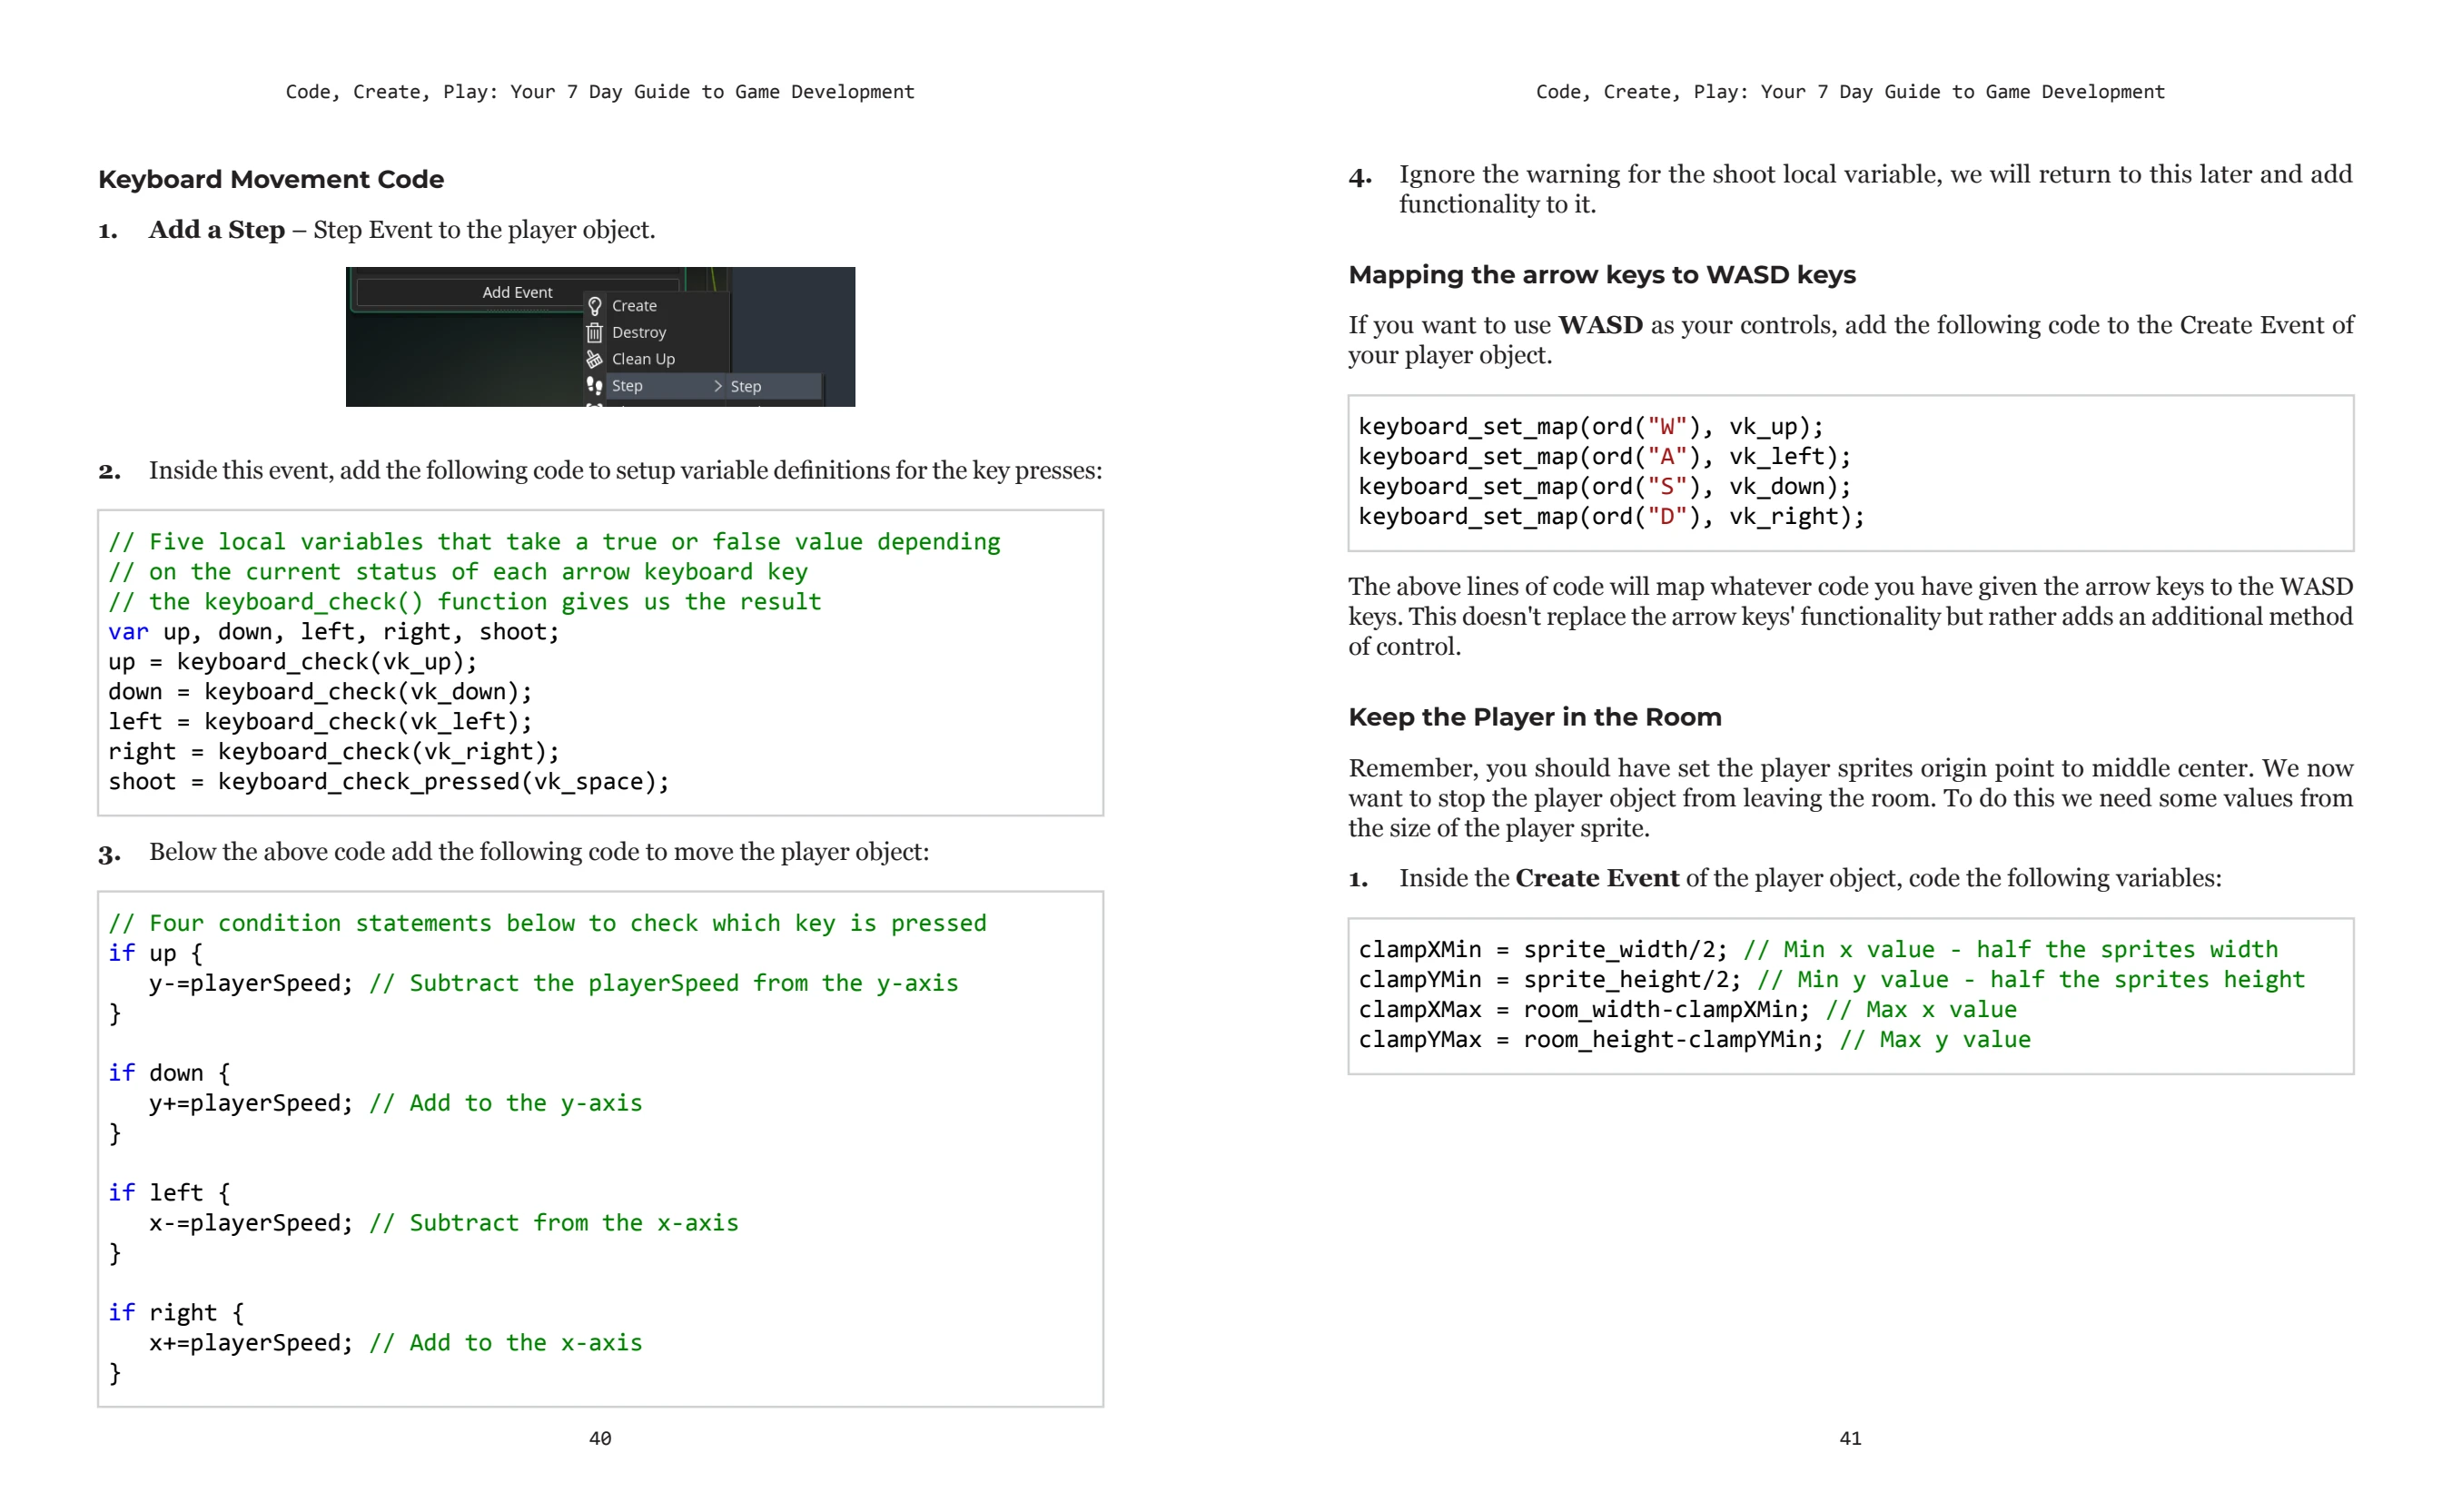Click the 'shoot = keyboard_check_pressed(vk_space);' line
Viewport: 2452px width, 1512px height.
coord(388,782)
